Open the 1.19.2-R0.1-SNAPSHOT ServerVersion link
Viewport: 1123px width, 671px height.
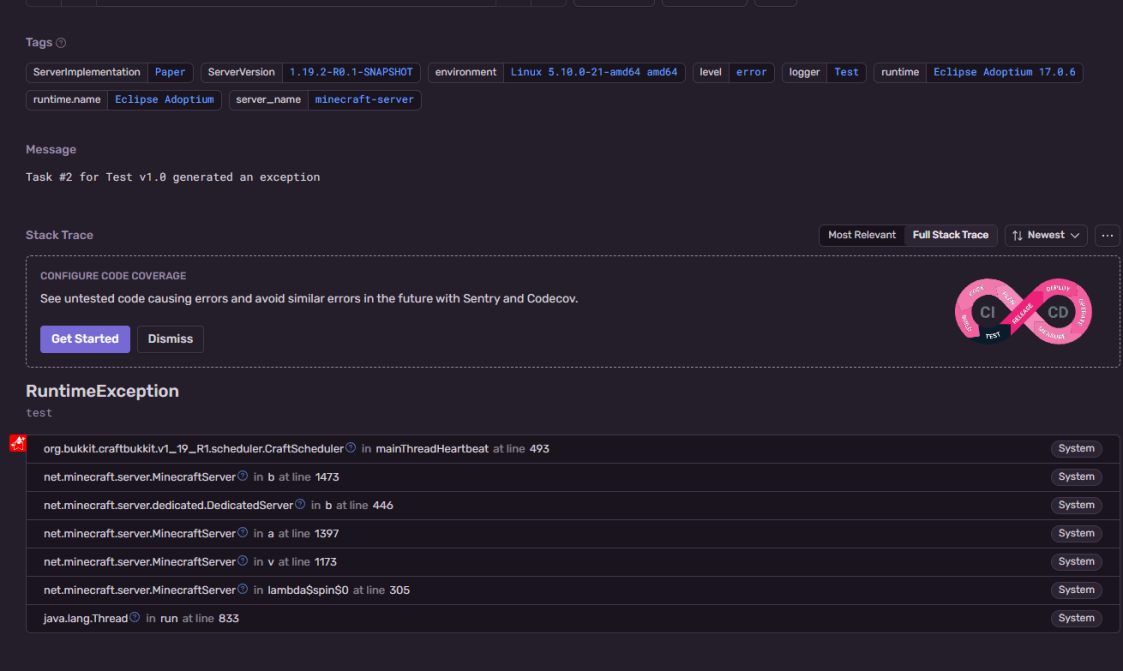click(350, 72)
